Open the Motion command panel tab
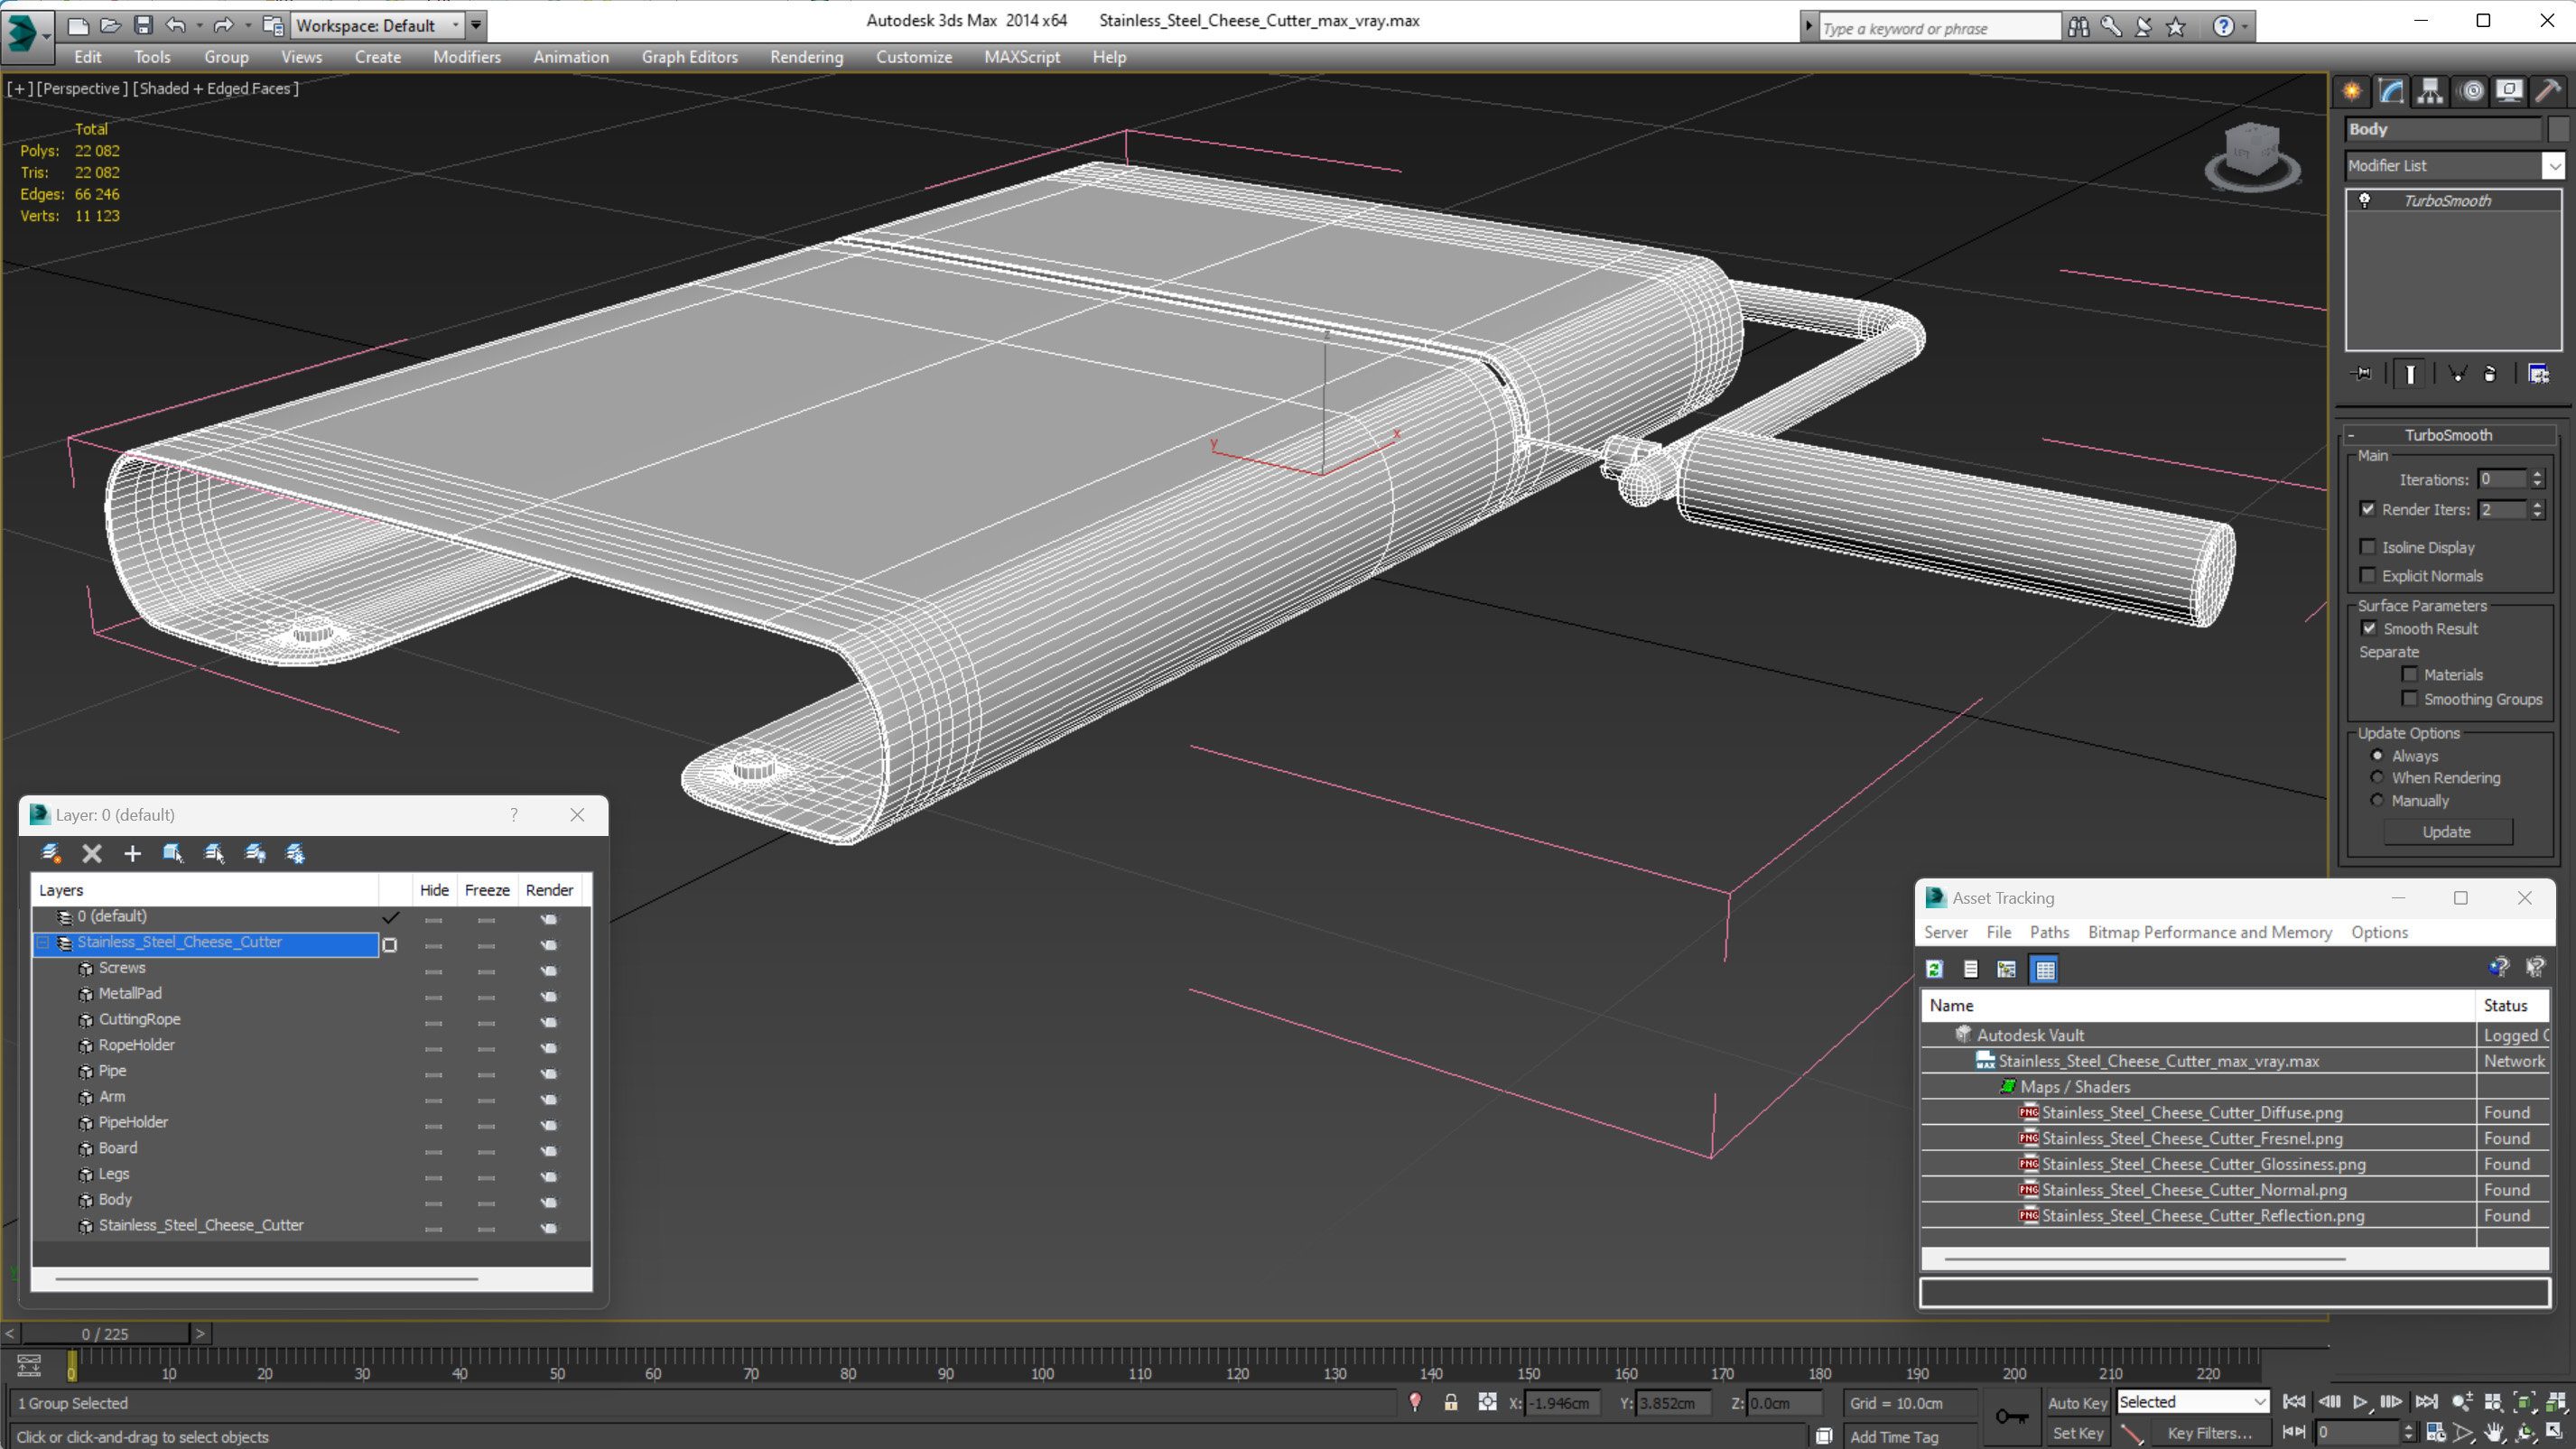The width and height of the screenshot is (2576, 1449). 2471,91
